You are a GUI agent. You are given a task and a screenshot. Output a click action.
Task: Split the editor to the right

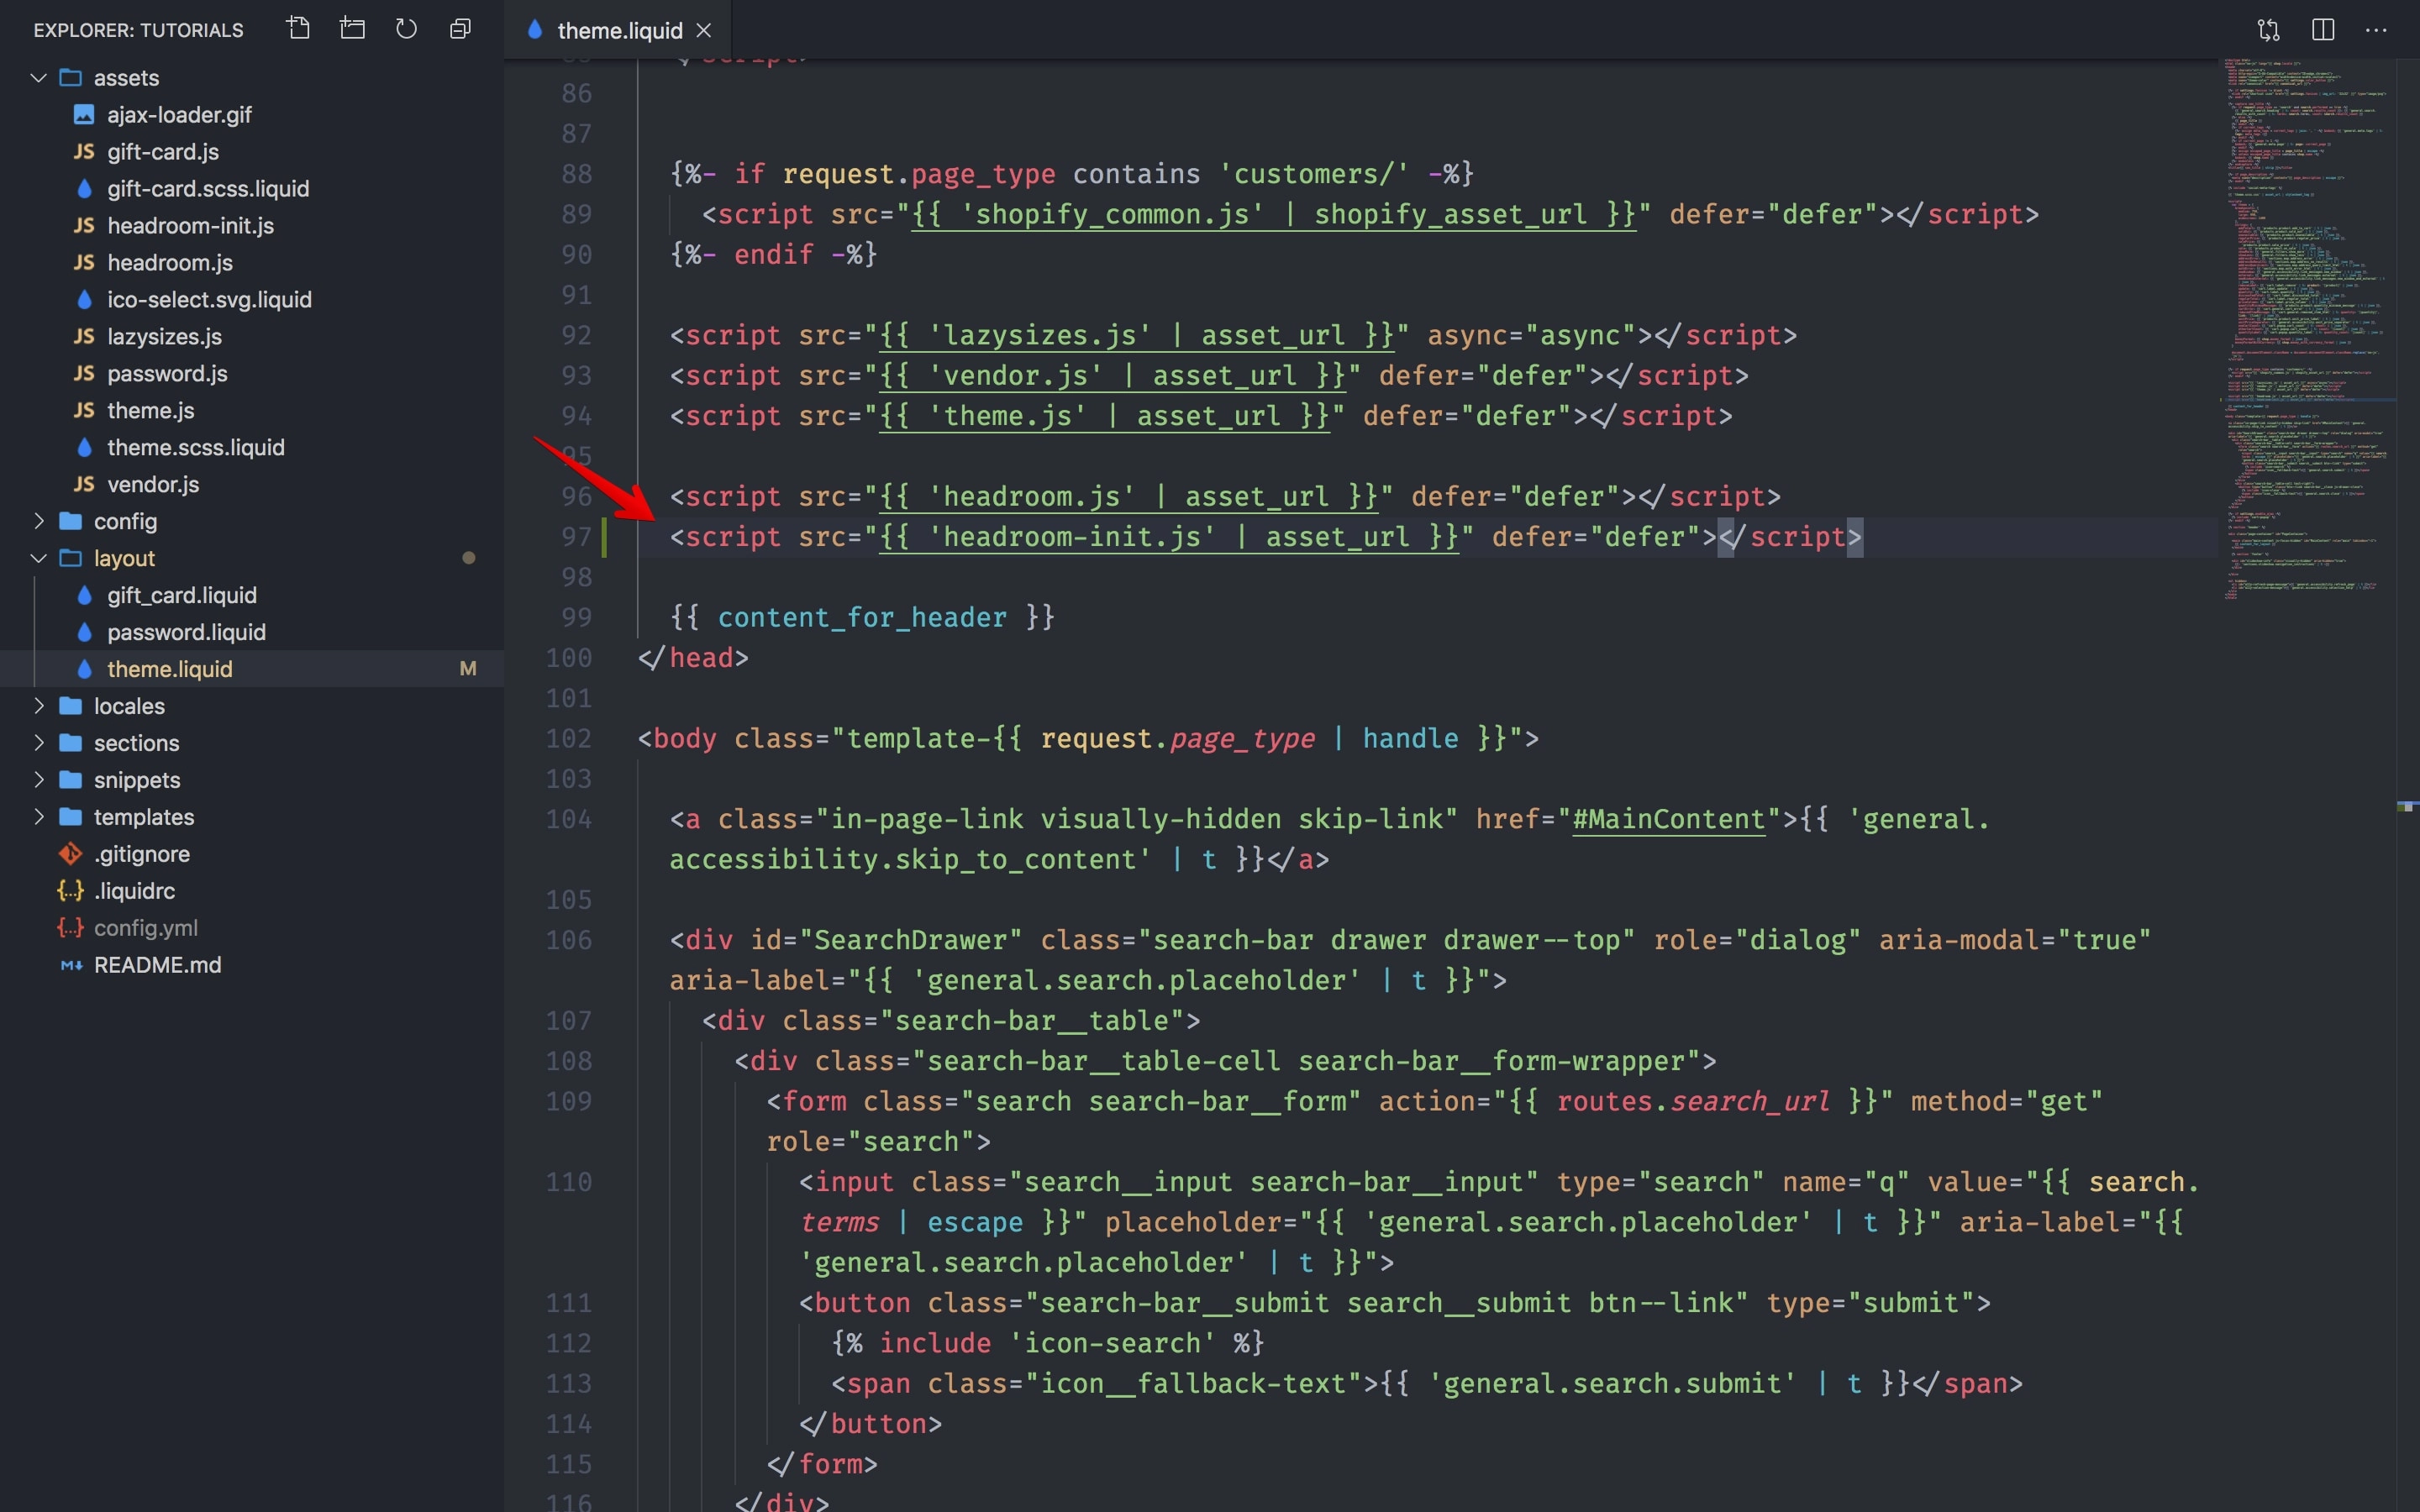click(x=2323, y=30)
